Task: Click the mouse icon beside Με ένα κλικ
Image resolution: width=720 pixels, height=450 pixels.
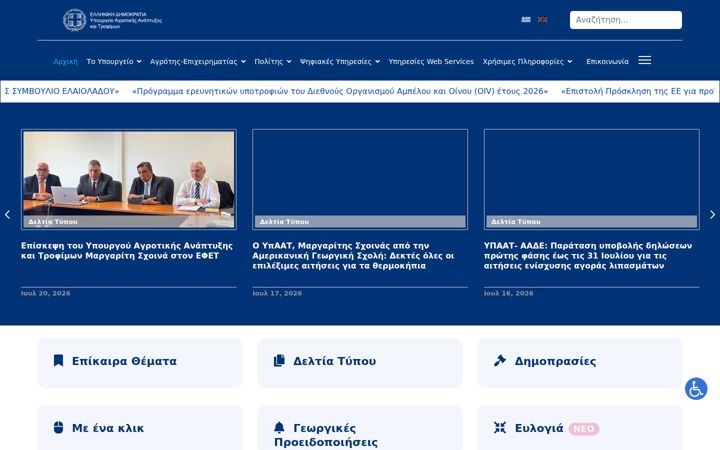Action: tap(58, 428)
